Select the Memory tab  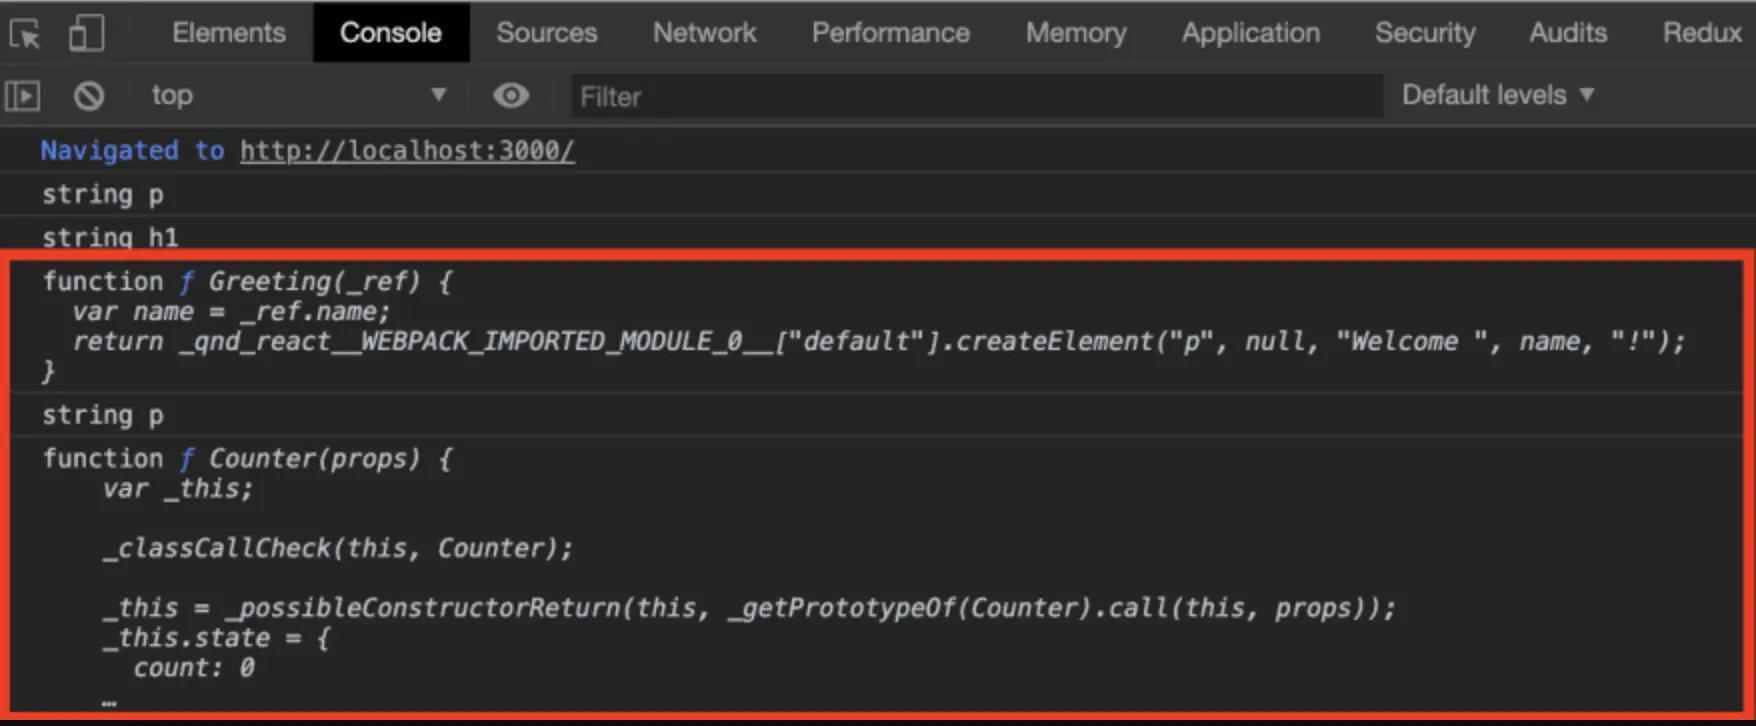click(x=1076, y=32)
